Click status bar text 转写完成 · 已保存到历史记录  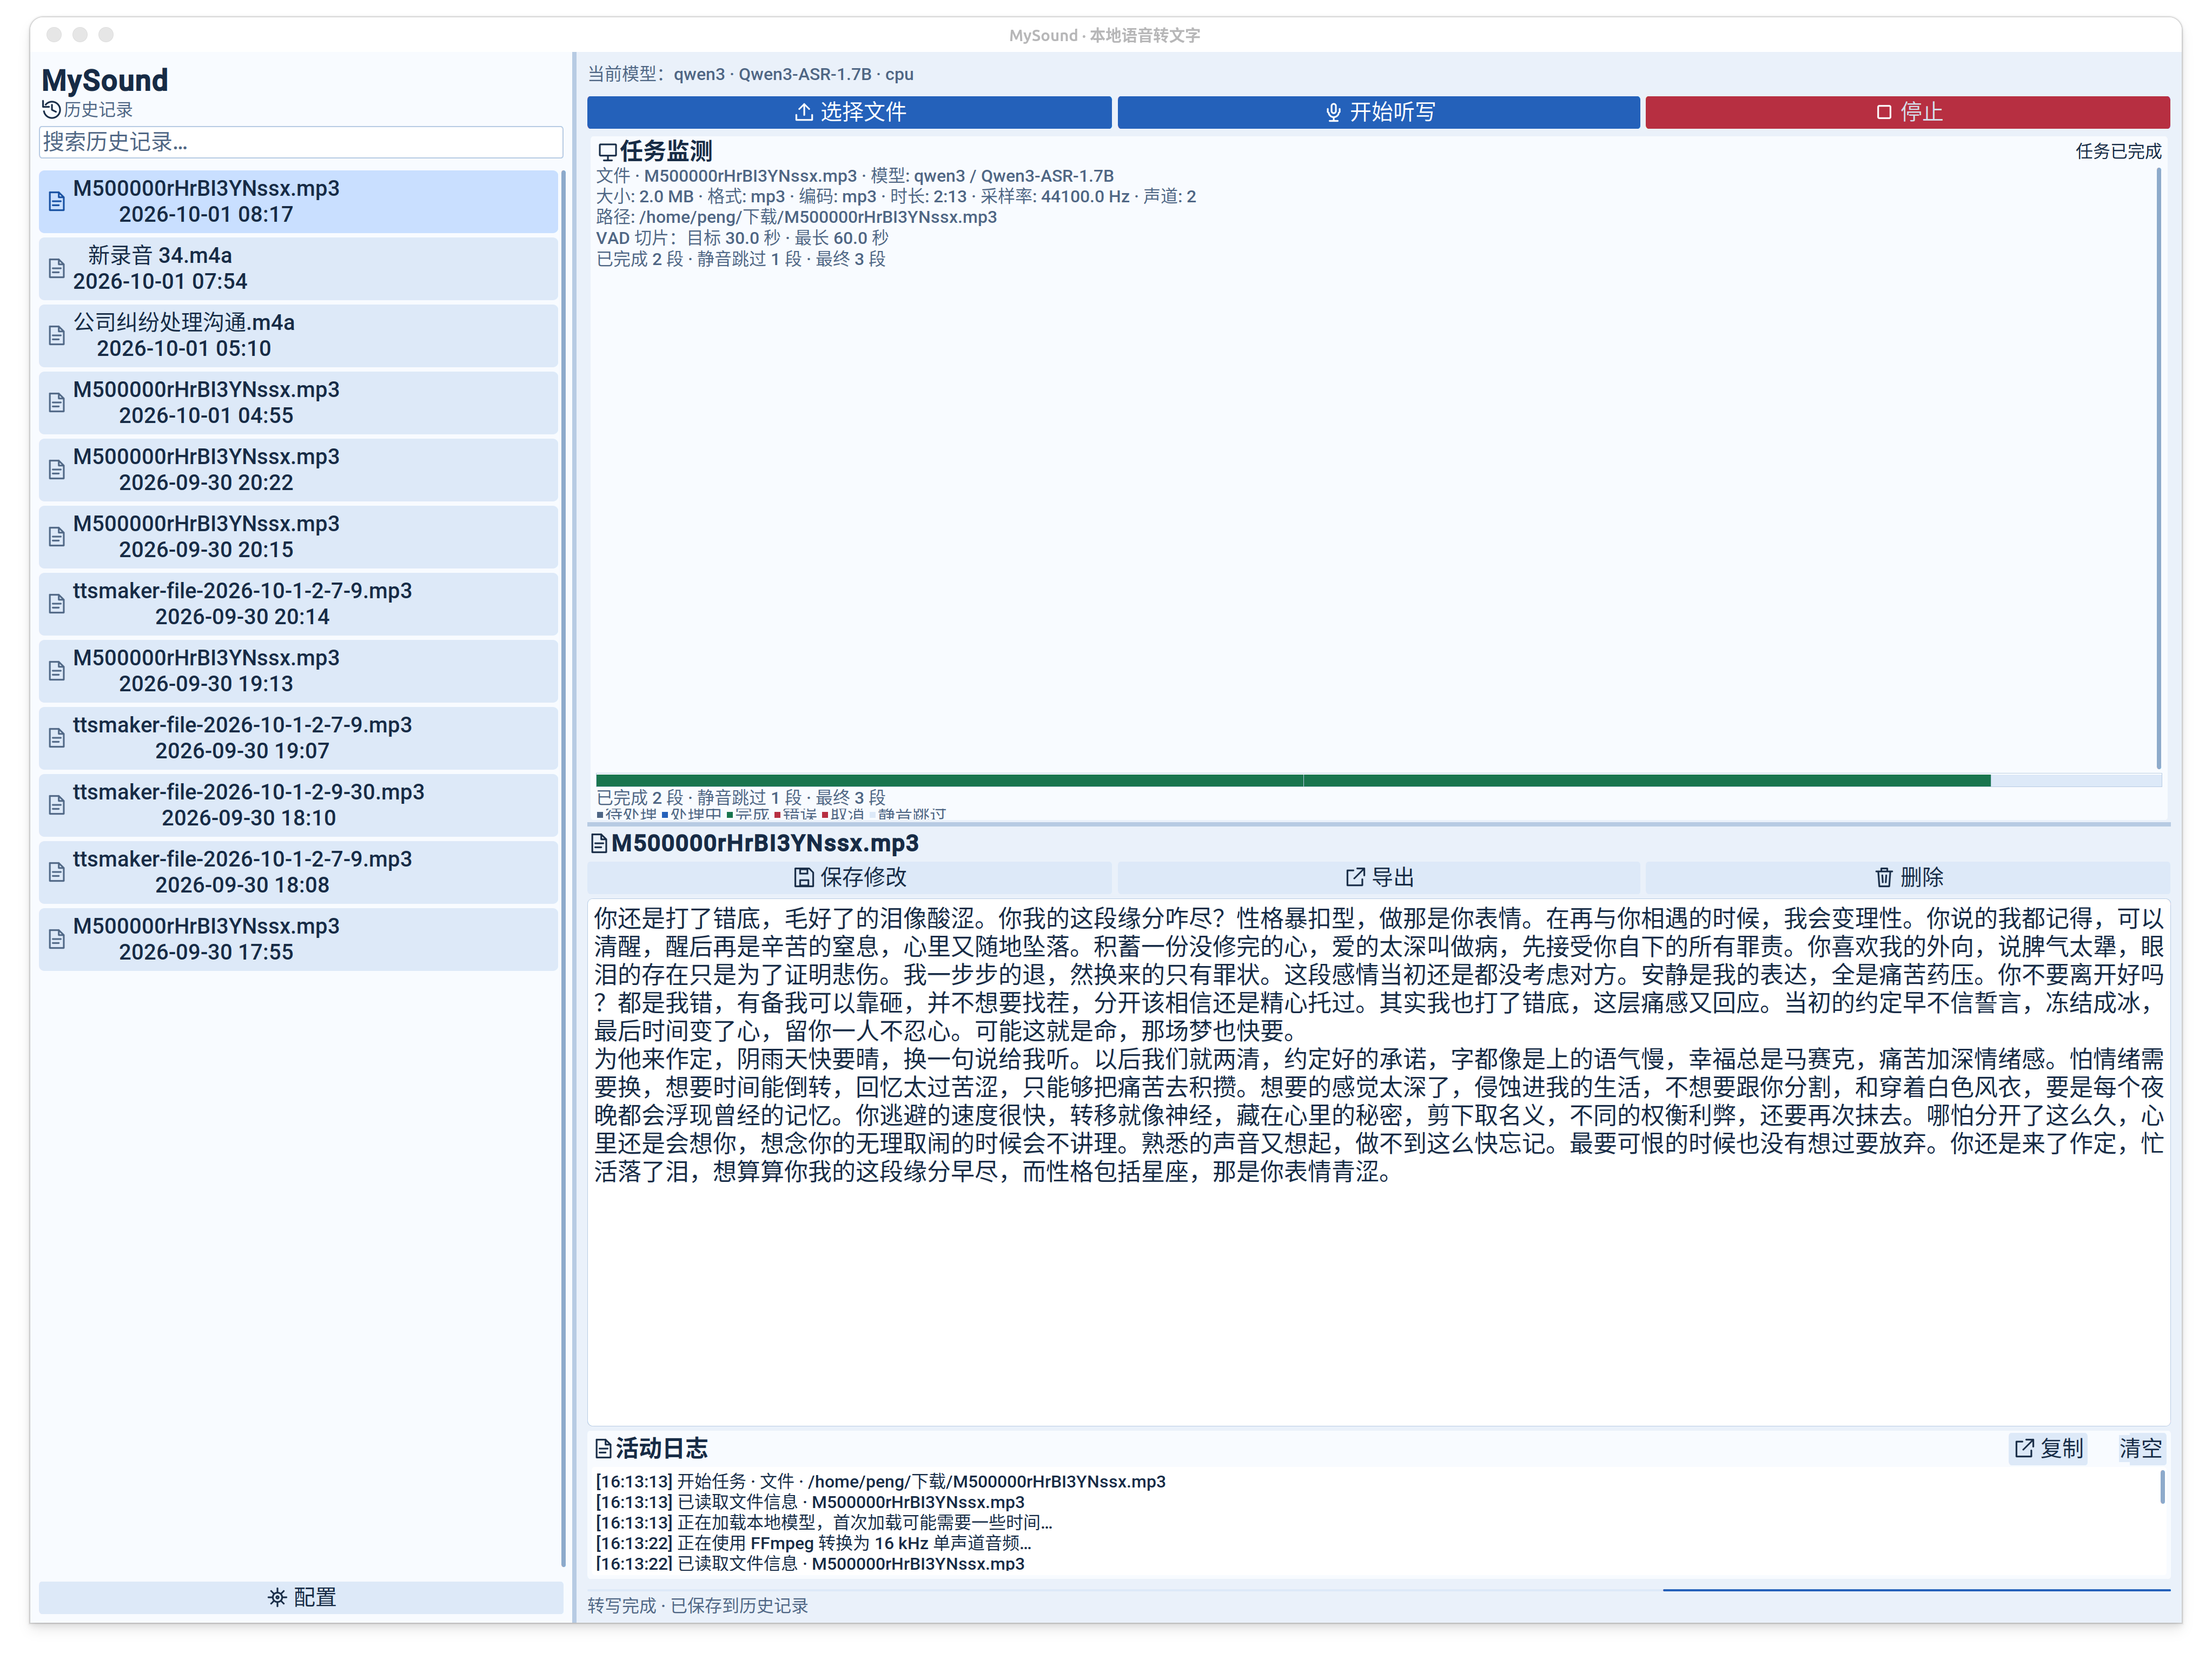point(697,1605)
